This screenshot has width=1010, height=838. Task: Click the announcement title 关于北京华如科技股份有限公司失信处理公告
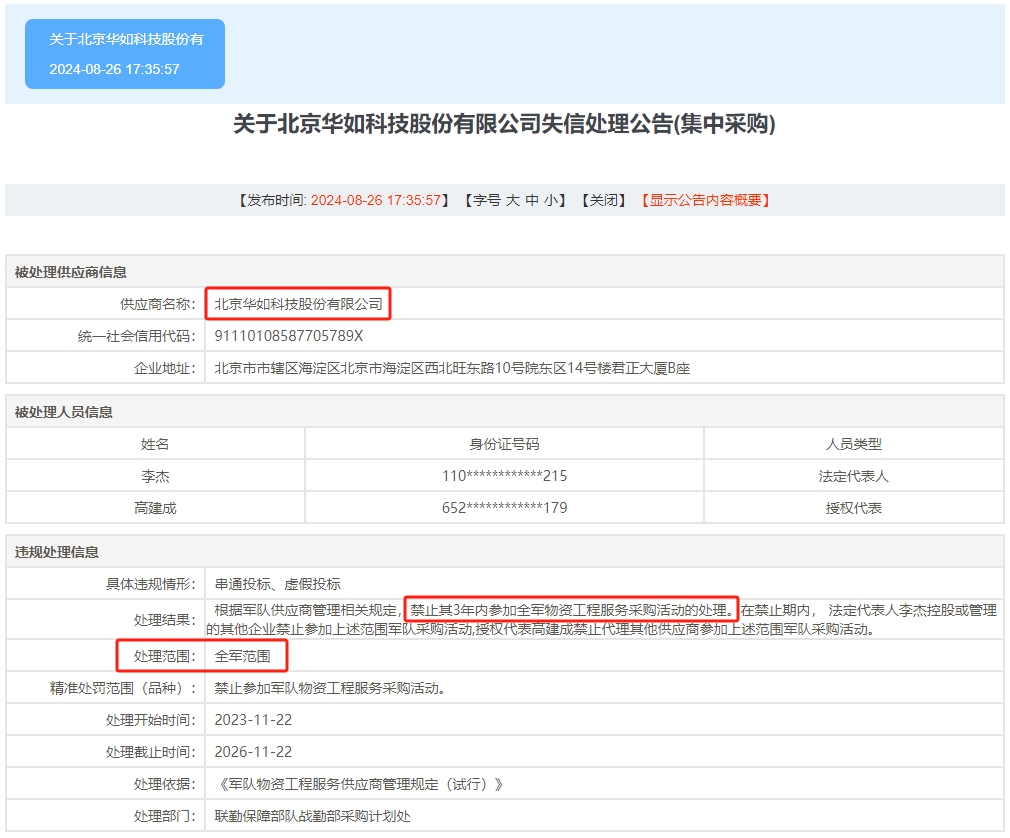504,124
